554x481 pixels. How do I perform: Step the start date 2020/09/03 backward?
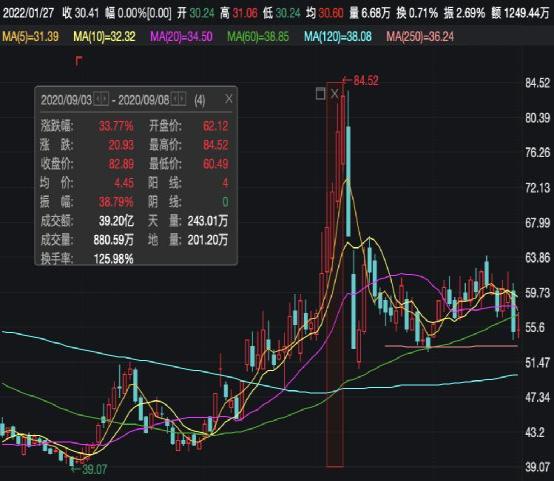tap(98, 99)
